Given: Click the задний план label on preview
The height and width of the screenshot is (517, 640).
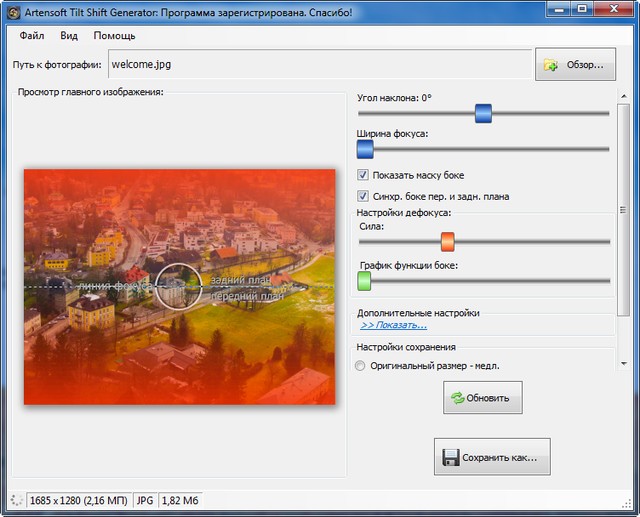Looking at the screenshot, I should (x=240, y=280).
